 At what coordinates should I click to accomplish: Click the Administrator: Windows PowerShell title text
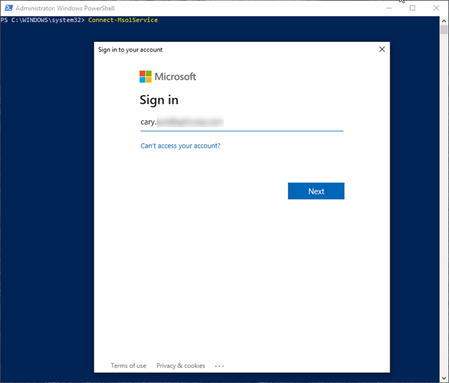pos(65,8)
